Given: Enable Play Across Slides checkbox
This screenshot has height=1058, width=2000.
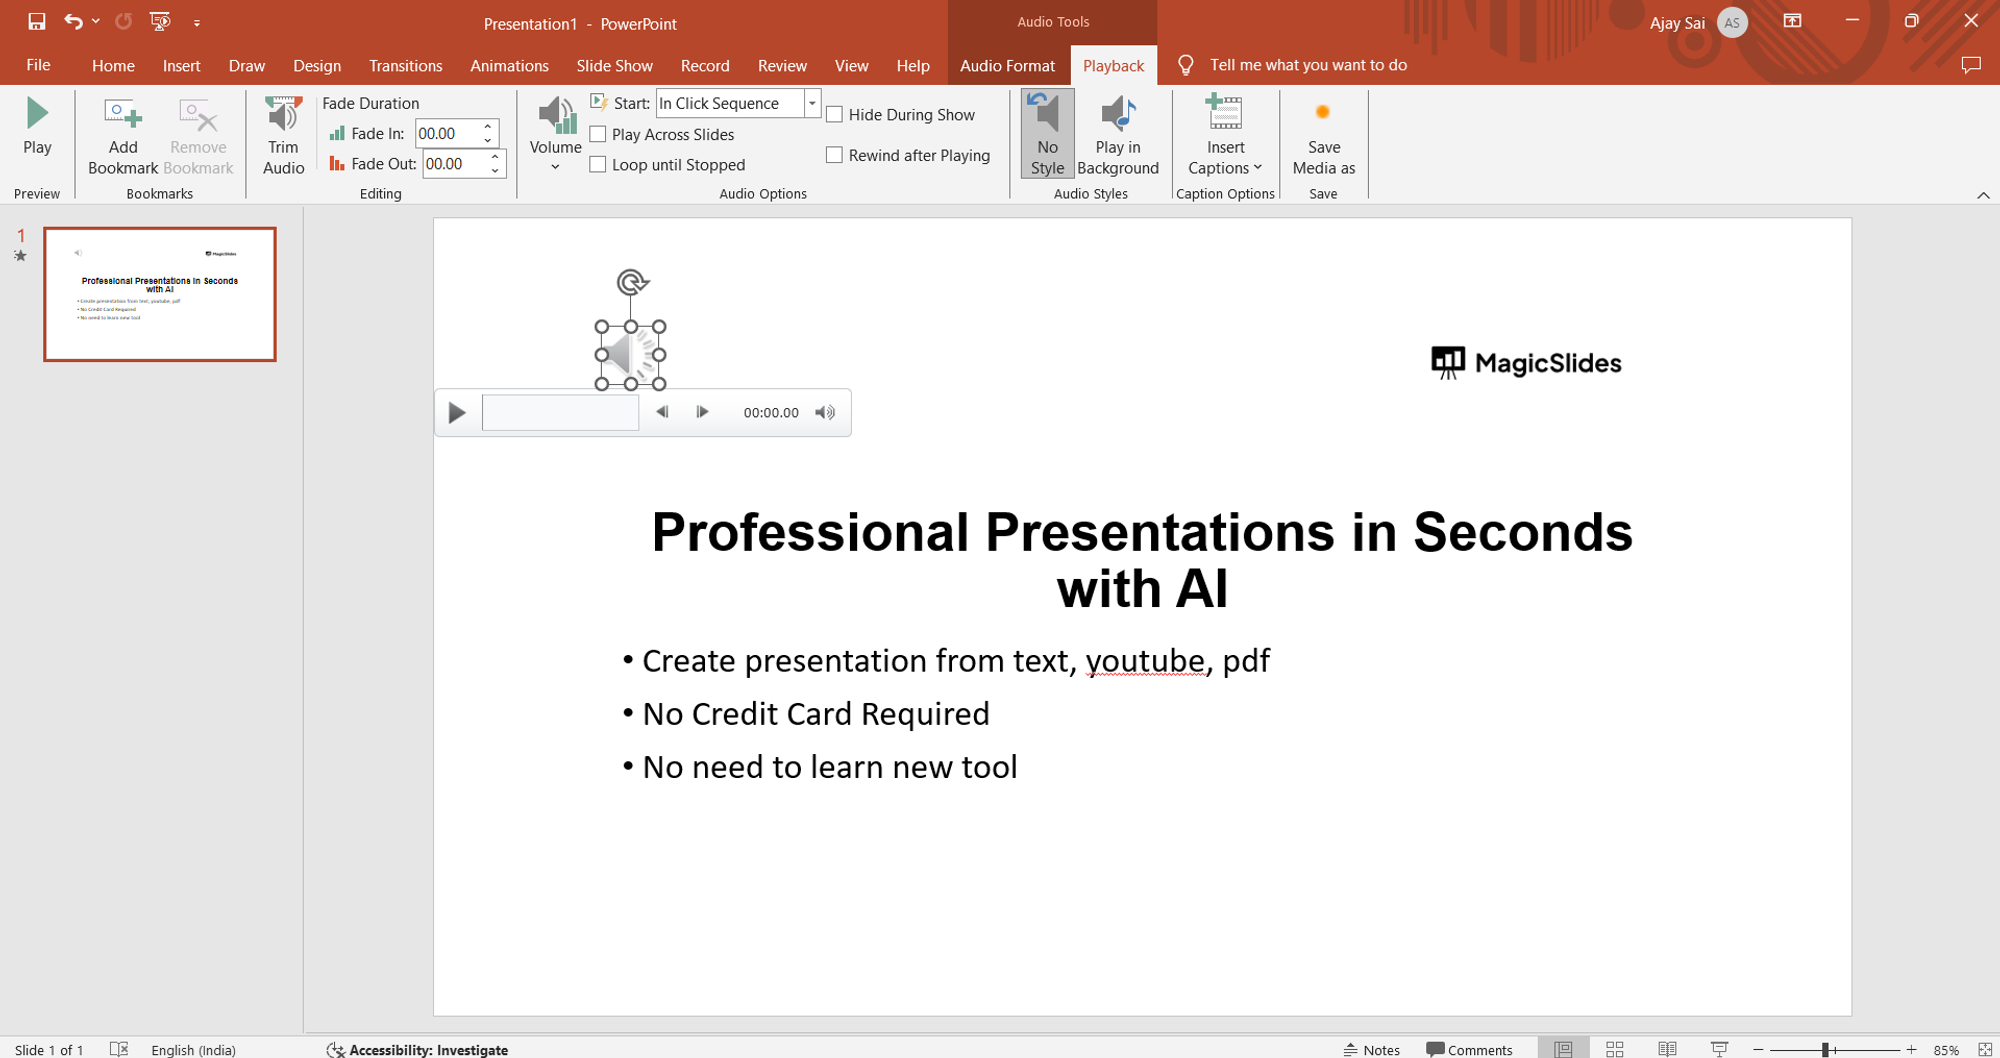Looking at the screenshot, I should coord(598,134).
